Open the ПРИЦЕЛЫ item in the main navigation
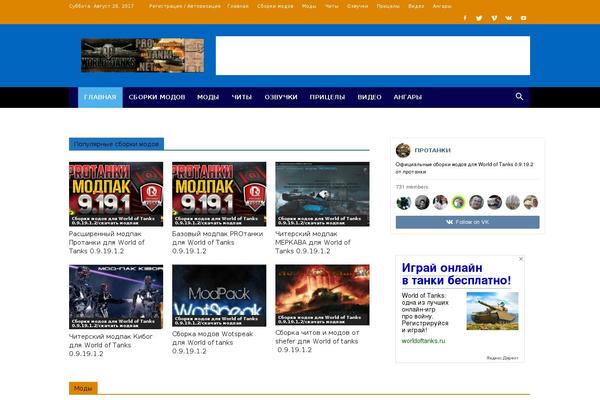Screen dimensions: 600x400 [x=328, y=97]
